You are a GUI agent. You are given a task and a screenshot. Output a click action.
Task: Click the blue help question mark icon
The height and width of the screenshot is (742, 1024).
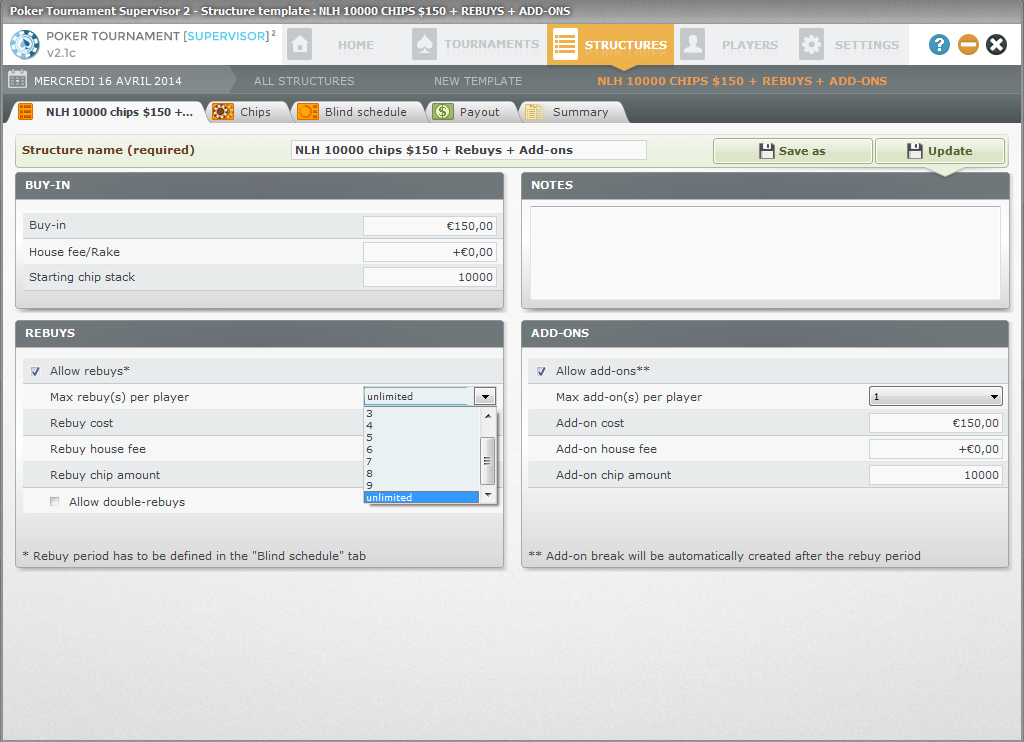(939, 45)
